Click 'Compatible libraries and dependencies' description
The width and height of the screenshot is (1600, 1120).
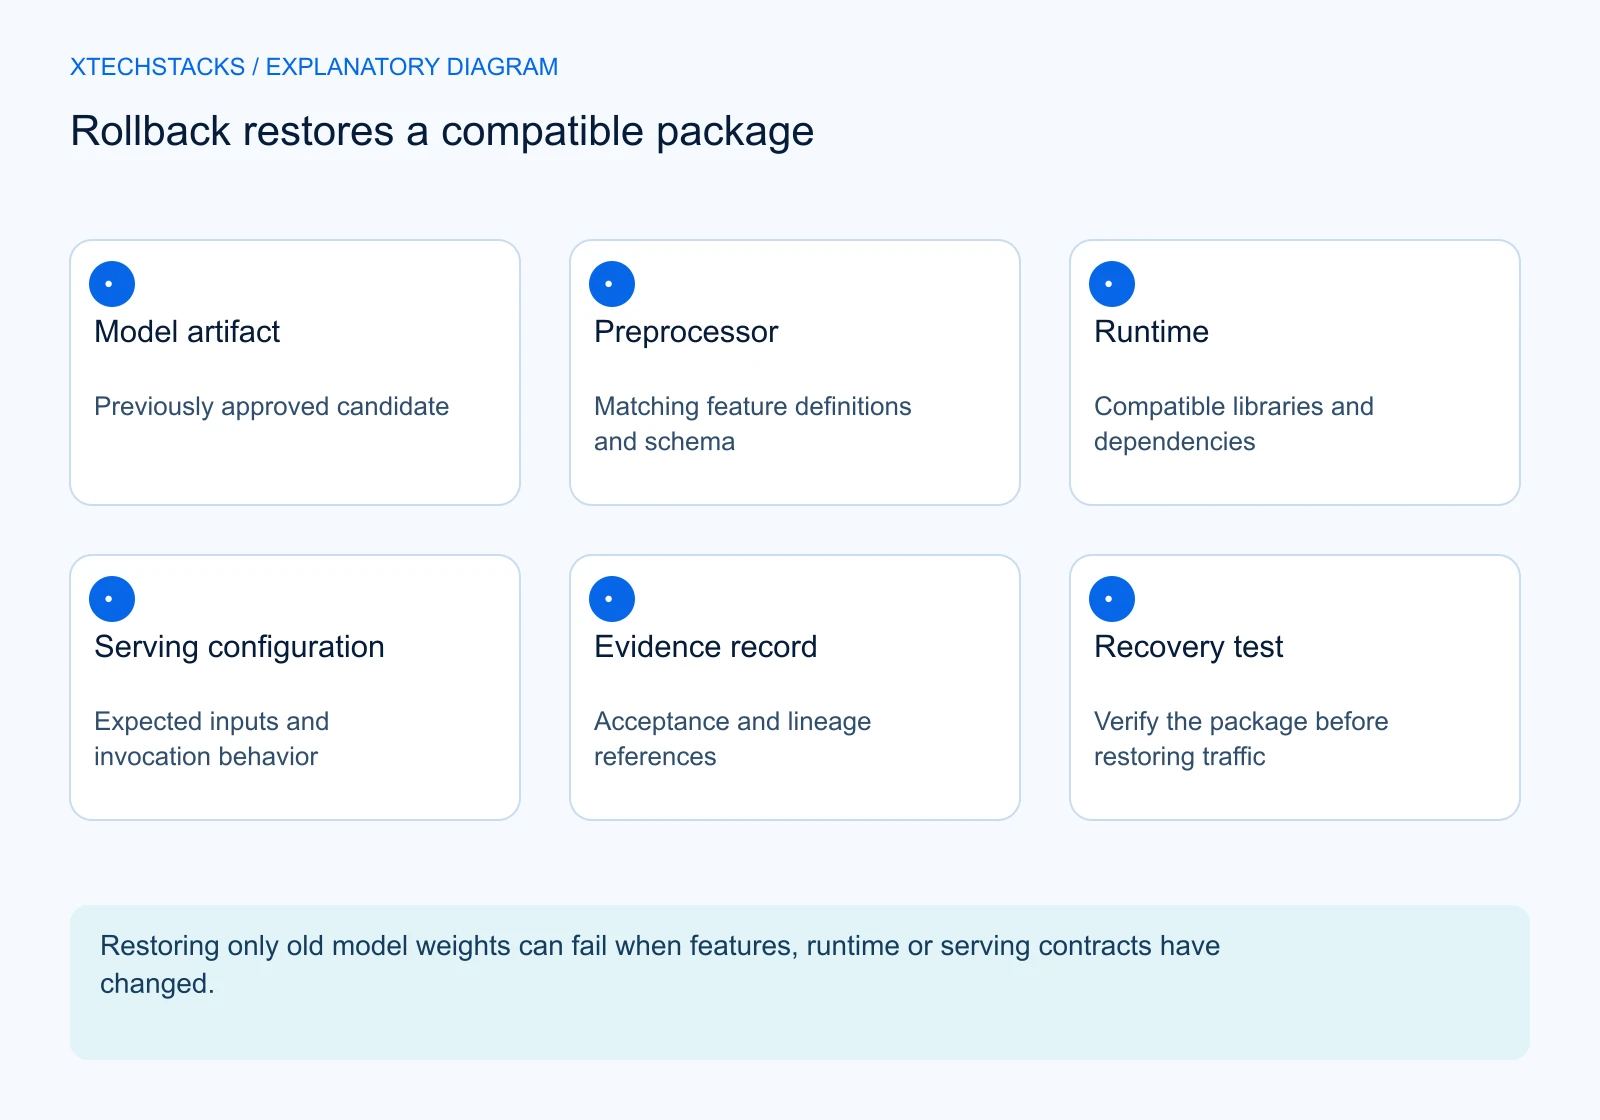pos(1234,424)
